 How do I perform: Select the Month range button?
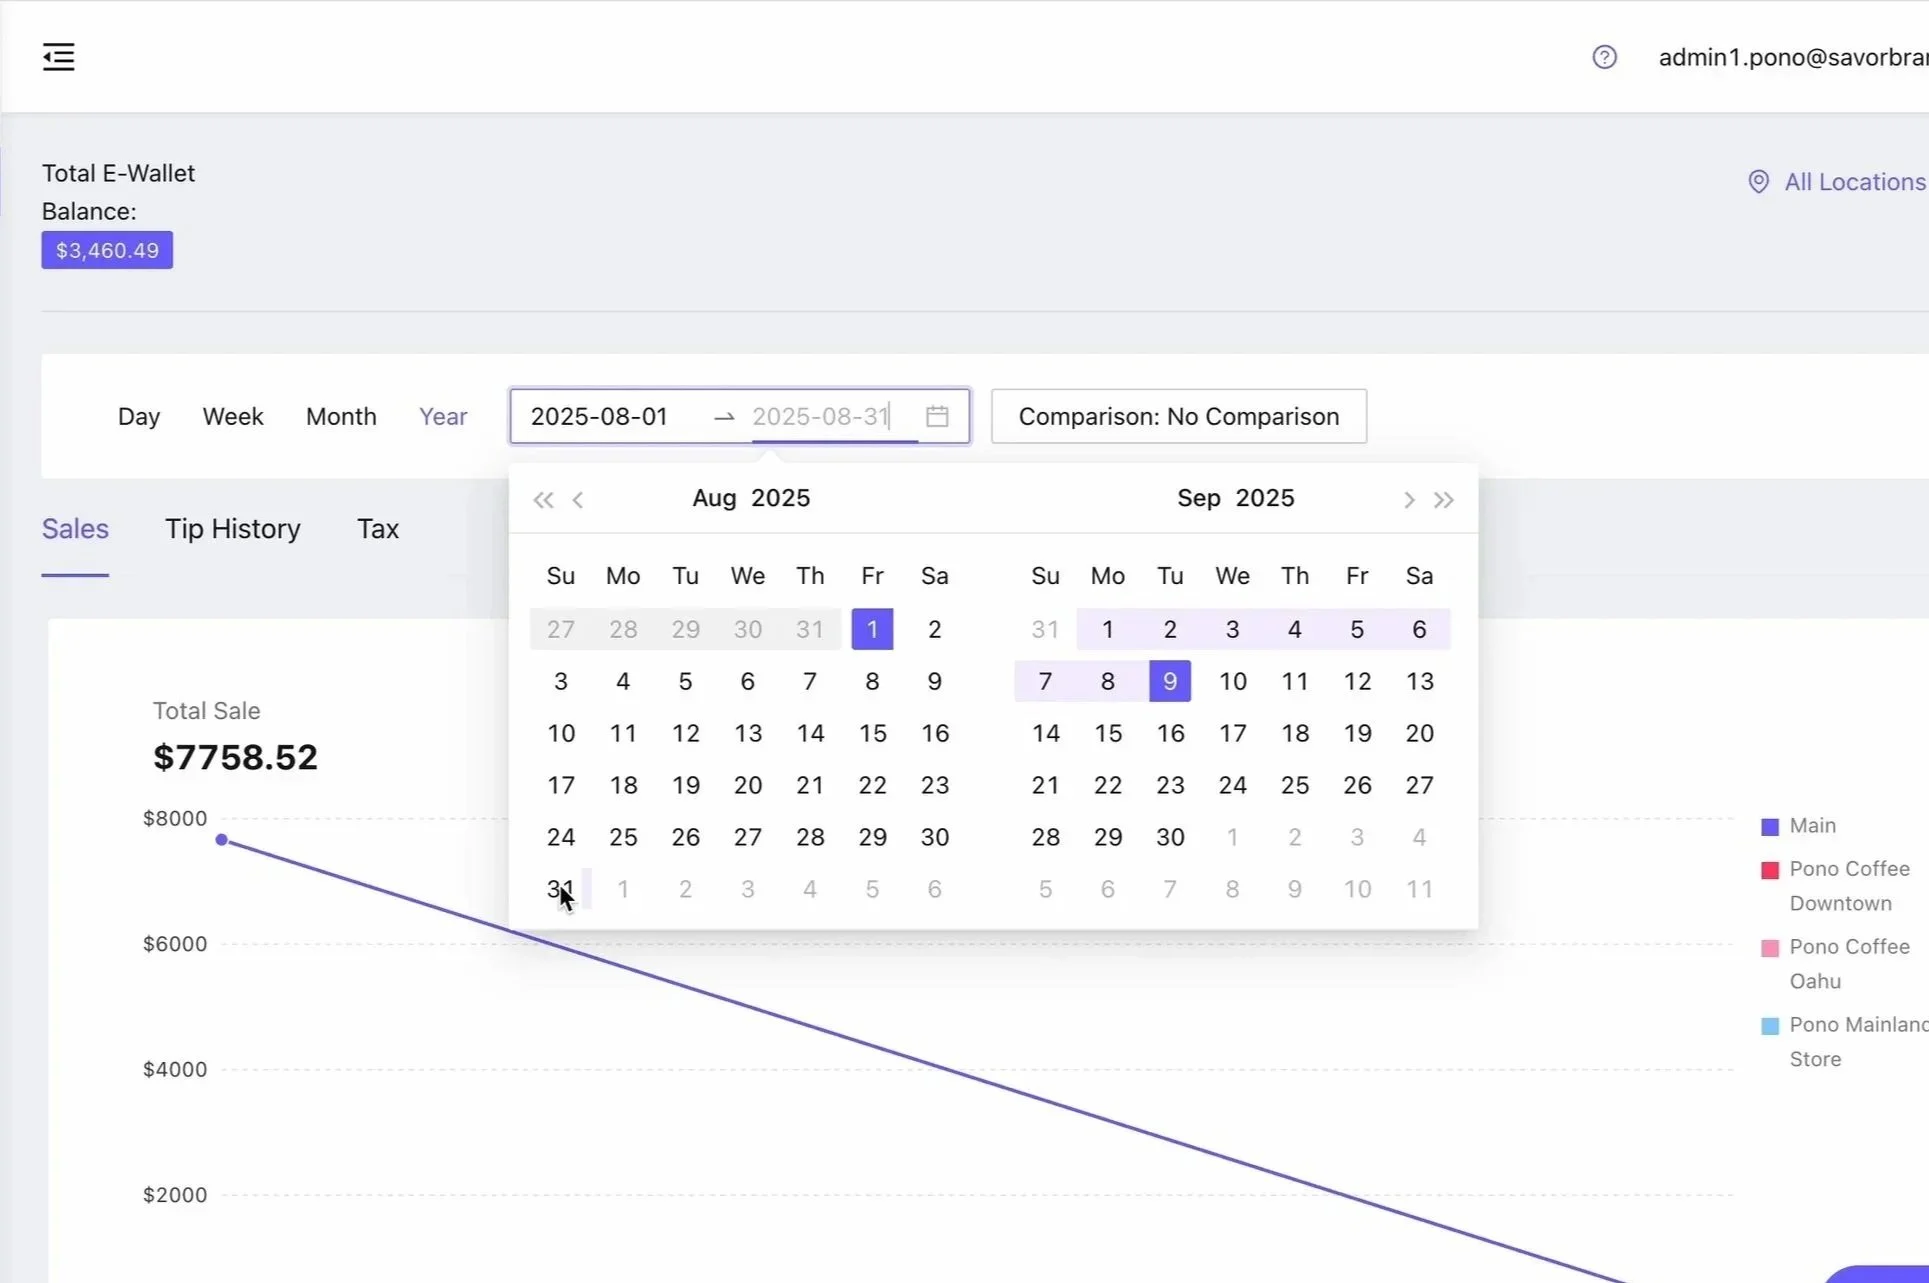coord(341,416)
